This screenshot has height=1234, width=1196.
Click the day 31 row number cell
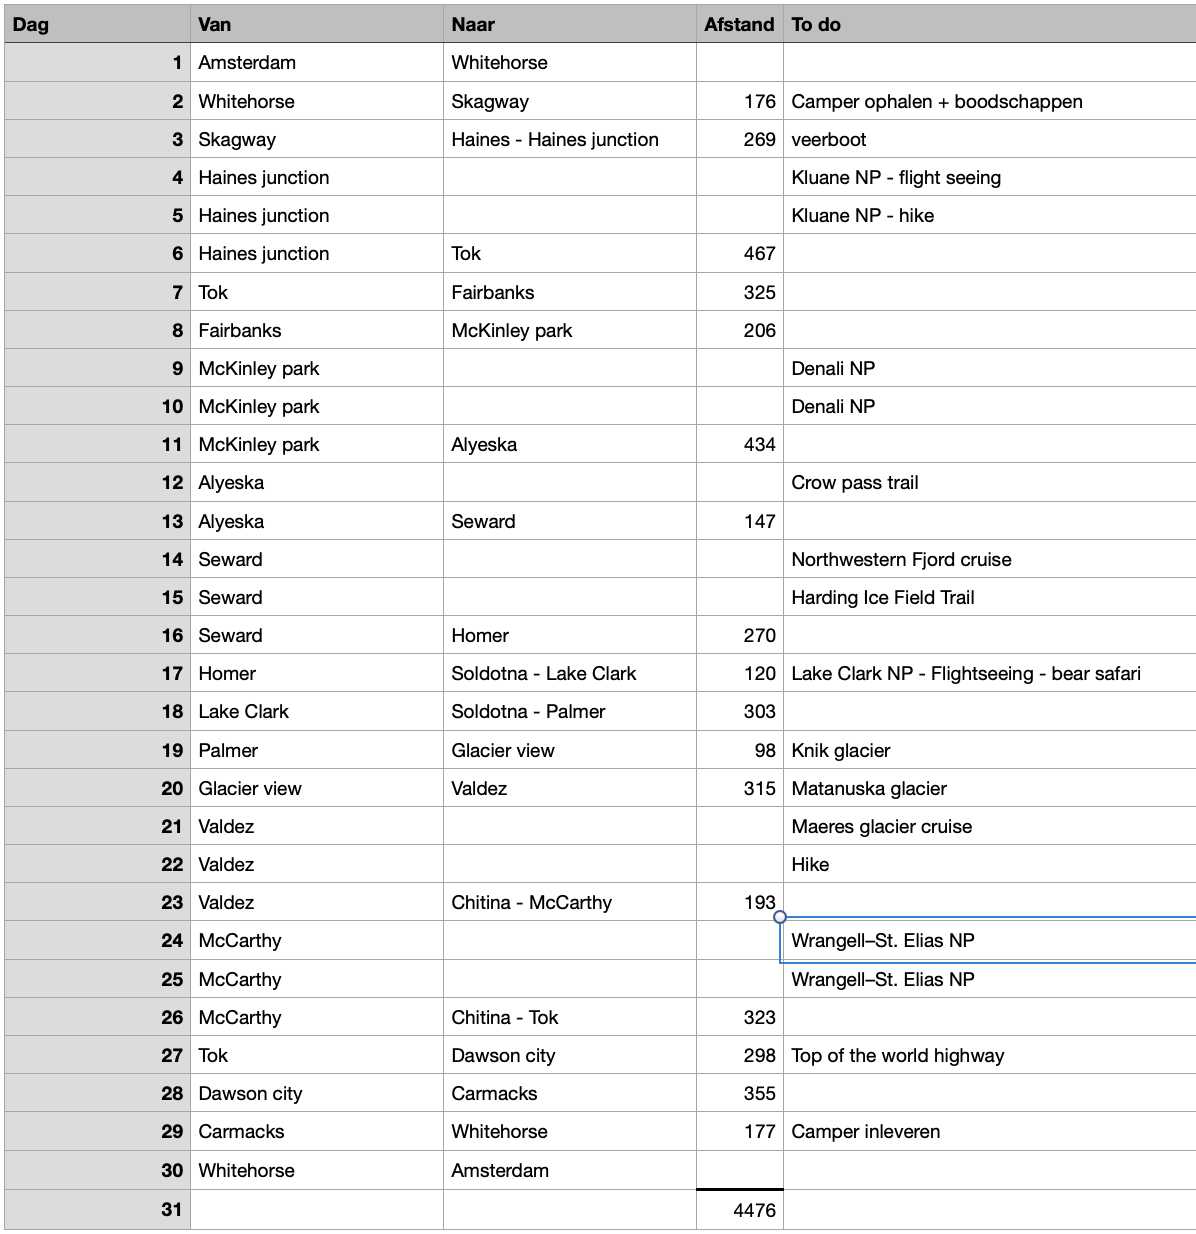tap(96, 1210)
